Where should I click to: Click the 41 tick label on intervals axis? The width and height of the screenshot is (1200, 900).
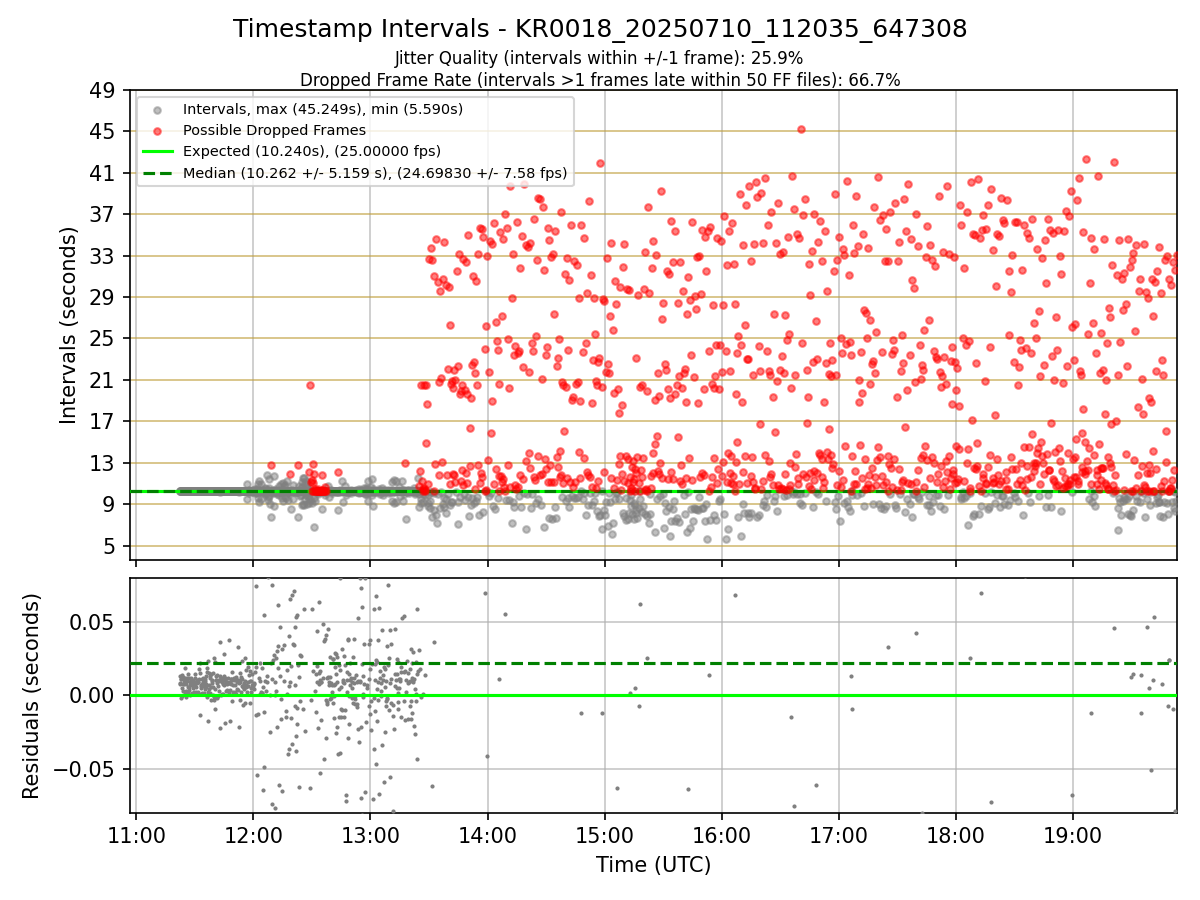(x=103, y=173)
